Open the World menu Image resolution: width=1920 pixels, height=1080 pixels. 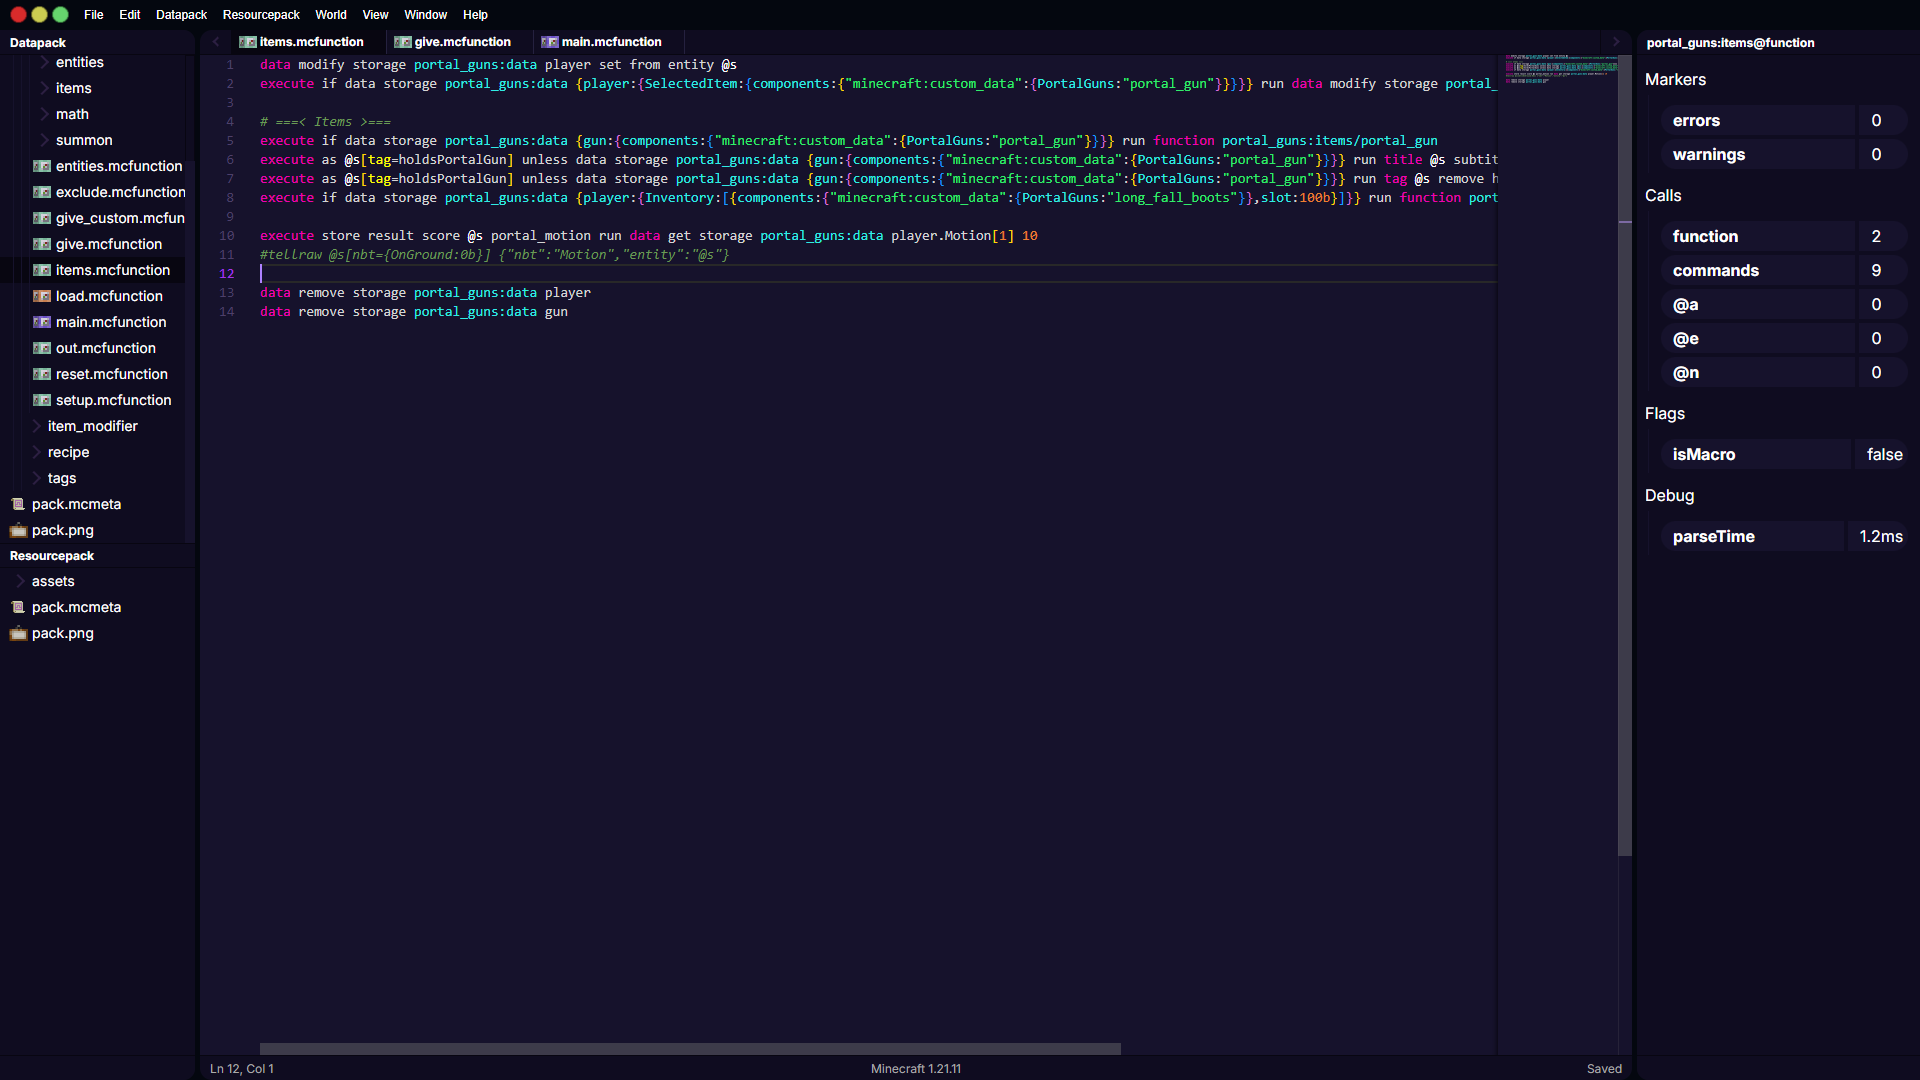[331, 15]
